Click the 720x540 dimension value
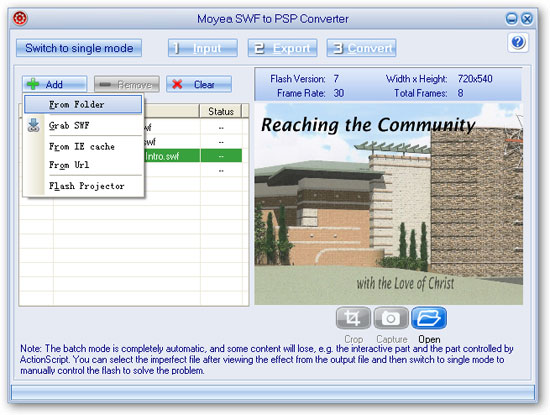 click(x=475, y=79)
